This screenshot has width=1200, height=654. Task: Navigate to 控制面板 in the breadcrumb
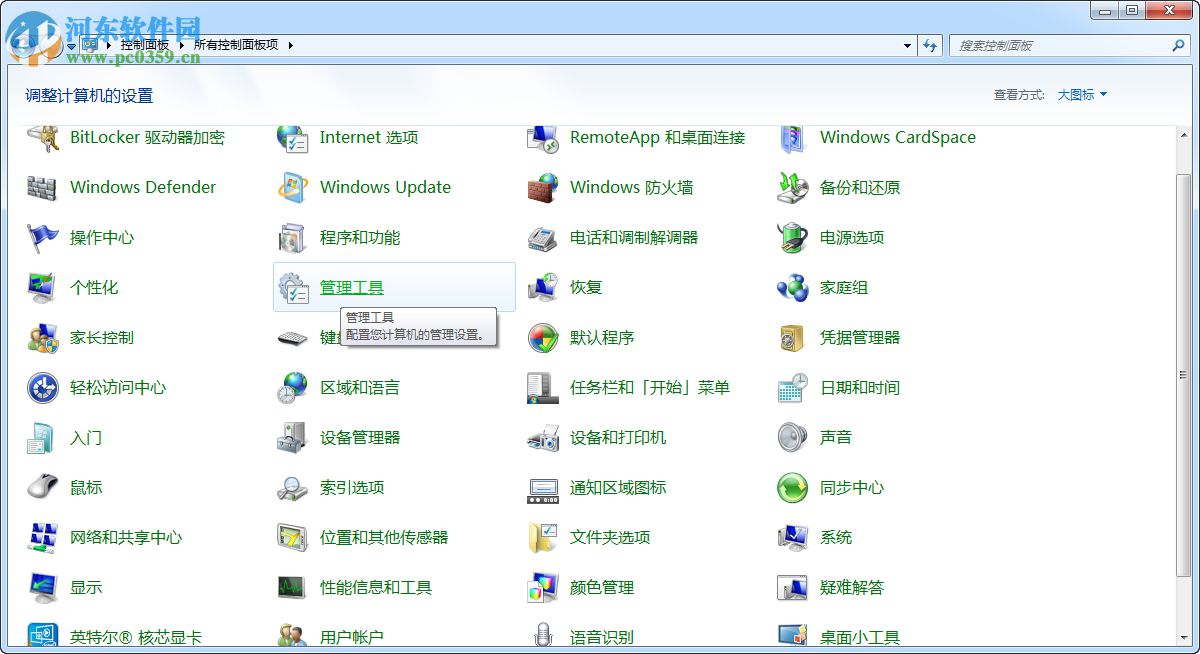pyautogui.click(x=147, y=45)
